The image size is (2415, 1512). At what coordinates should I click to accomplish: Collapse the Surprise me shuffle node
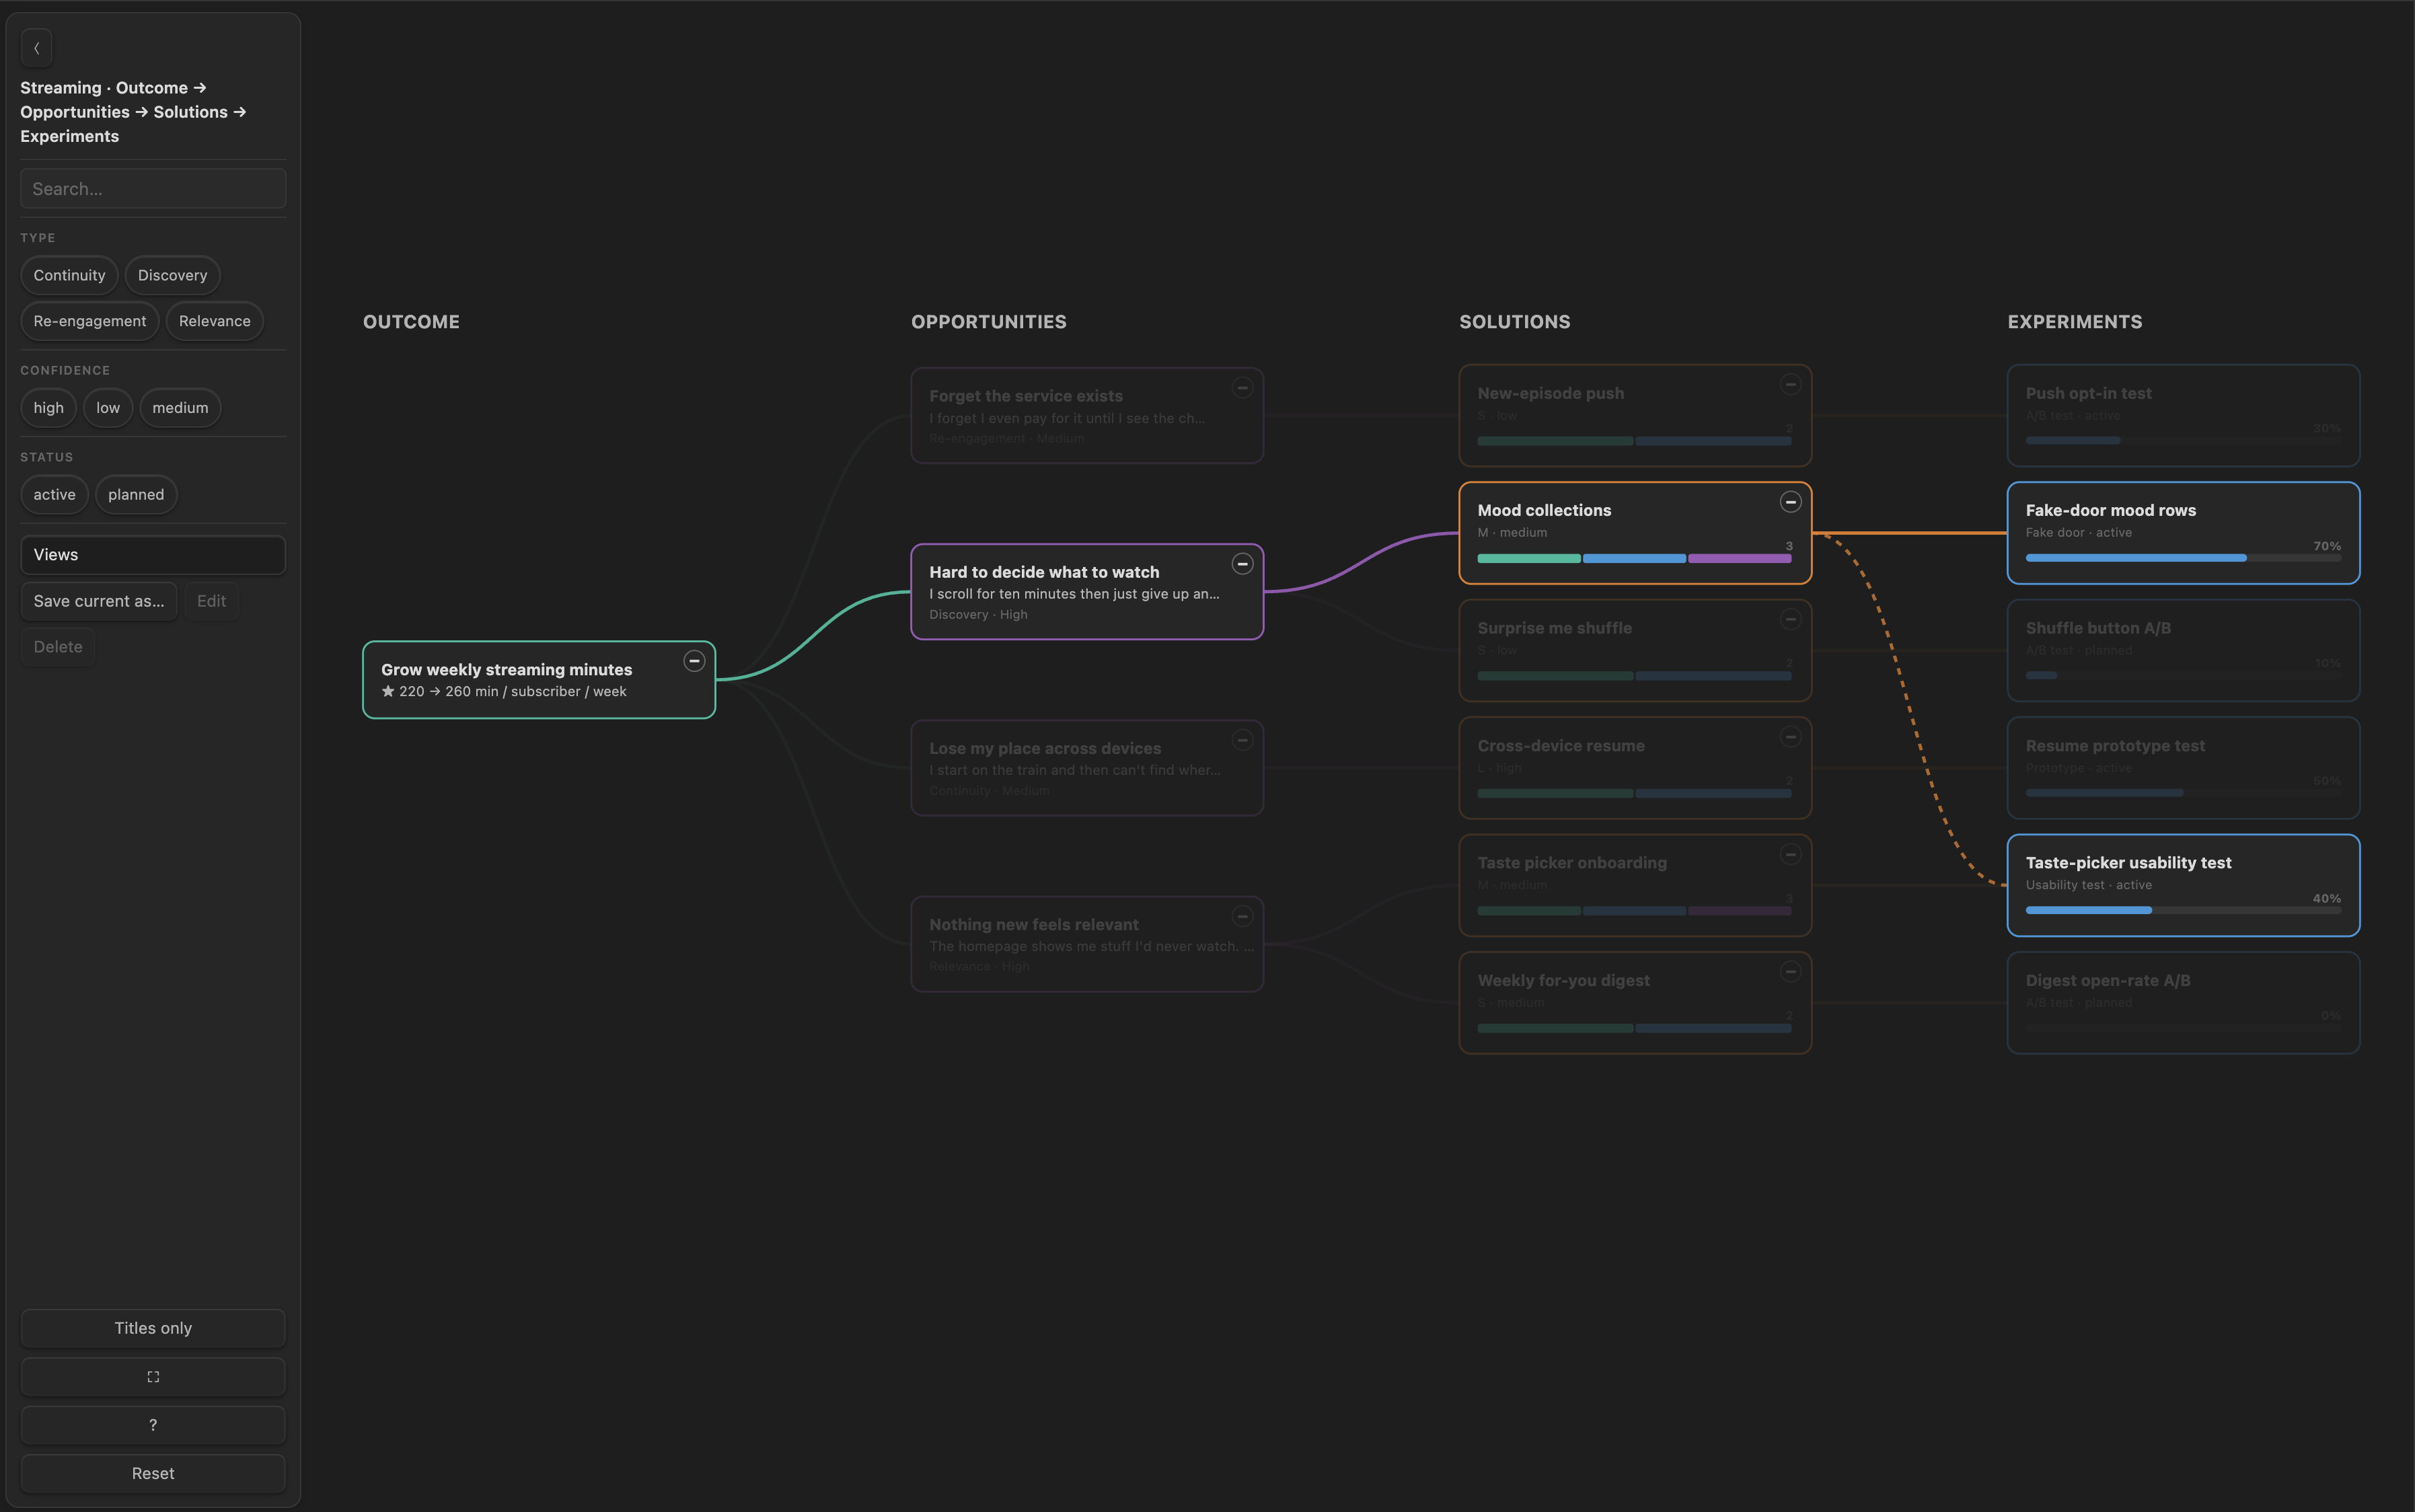(1790, 620)
